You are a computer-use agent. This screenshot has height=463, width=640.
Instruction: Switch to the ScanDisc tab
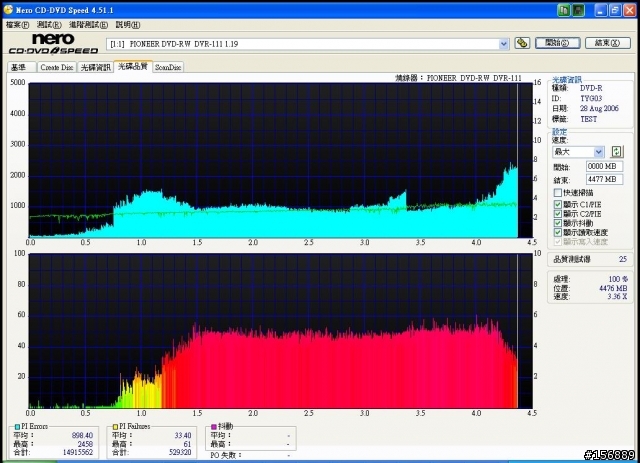168,67
